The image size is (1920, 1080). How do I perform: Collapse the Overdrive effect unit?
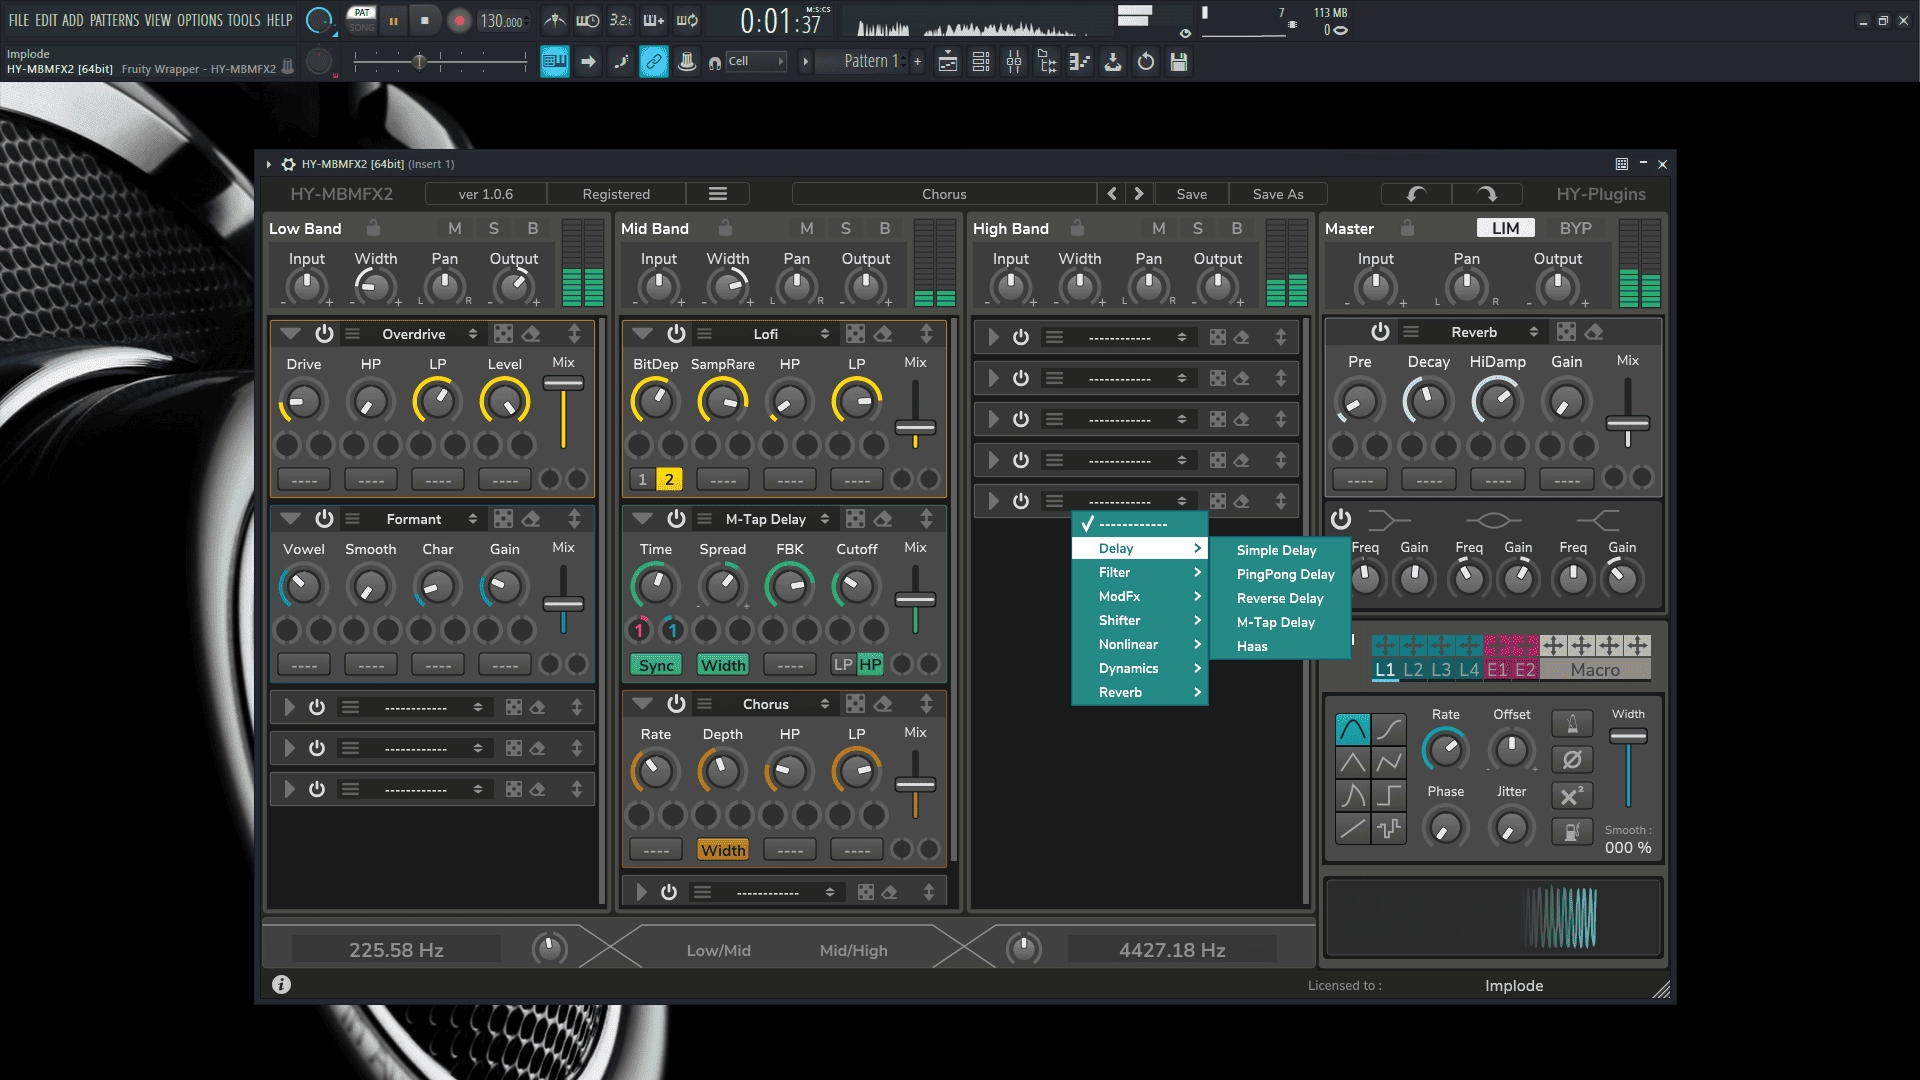click(291, 334)
